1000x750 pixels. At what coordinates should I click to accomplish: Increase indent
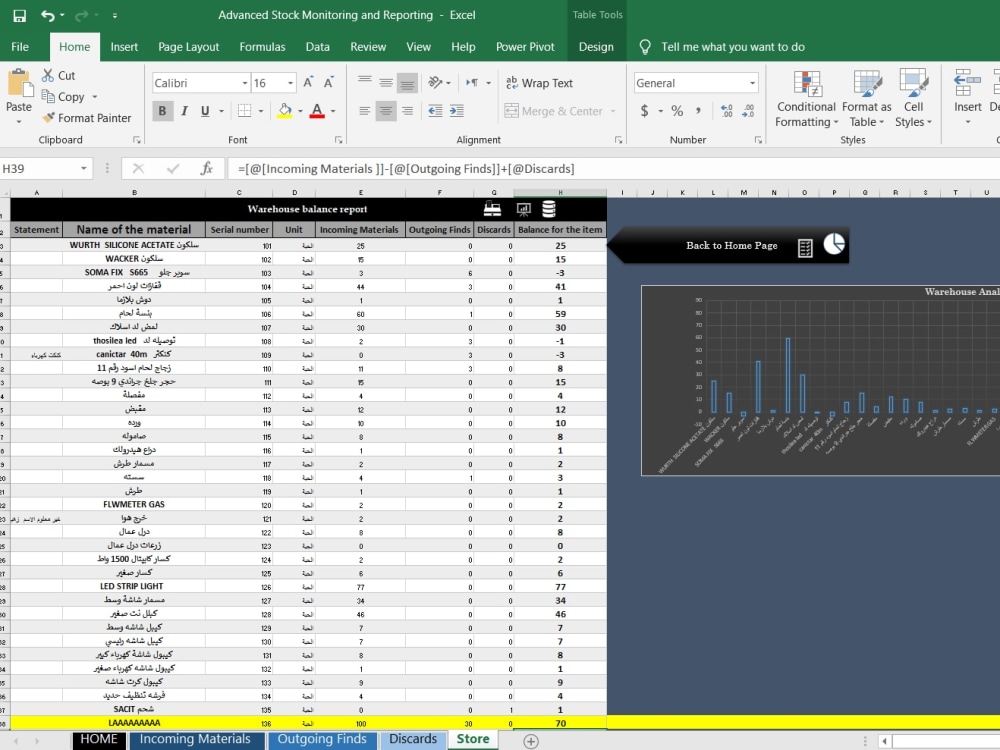pyautogui.click(x=457, y=111)
